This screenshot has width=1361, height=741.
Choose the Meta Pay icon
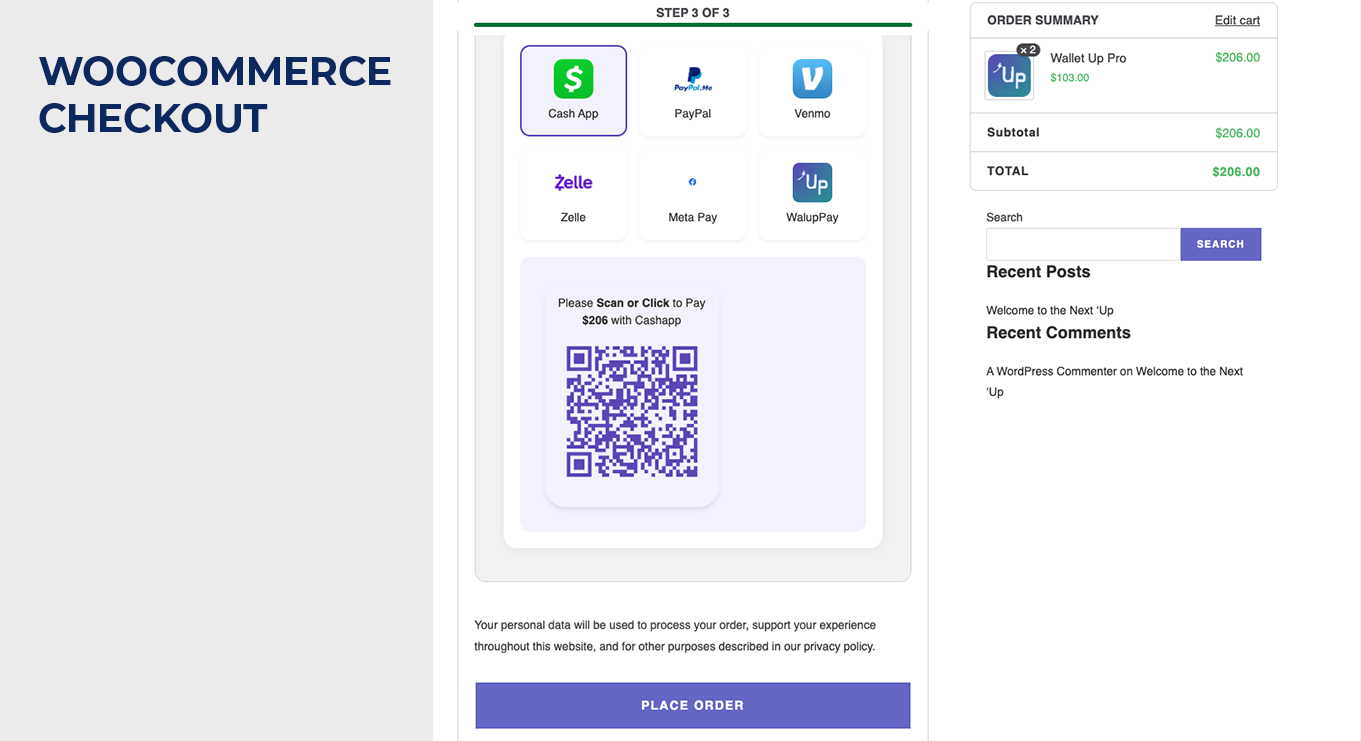coord(693,182)
